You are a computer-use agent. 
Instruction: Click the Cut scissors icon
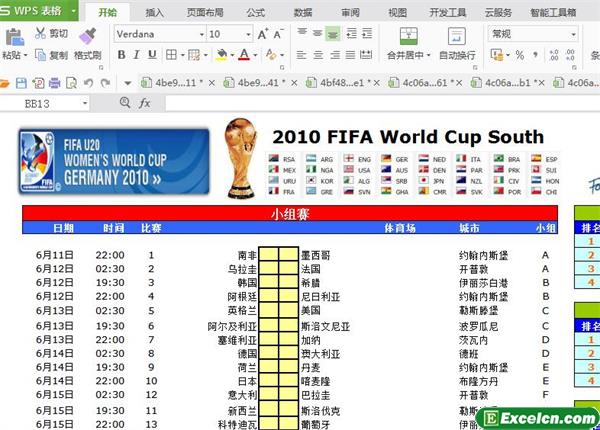pyautogui.click(x=40, y=33)
